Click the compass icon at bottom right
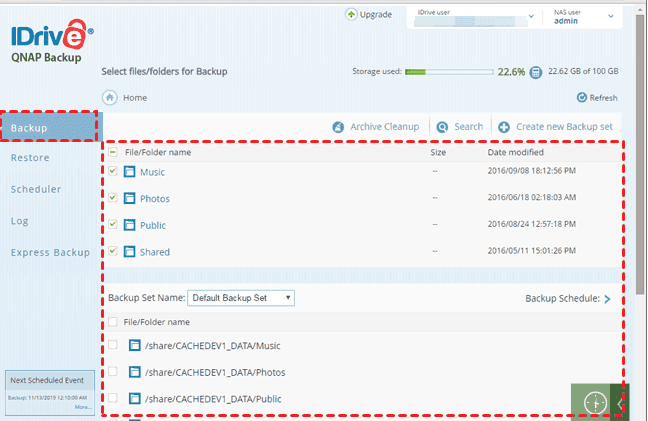This screenshot has width=648, height=421. (x=595, y=402)
